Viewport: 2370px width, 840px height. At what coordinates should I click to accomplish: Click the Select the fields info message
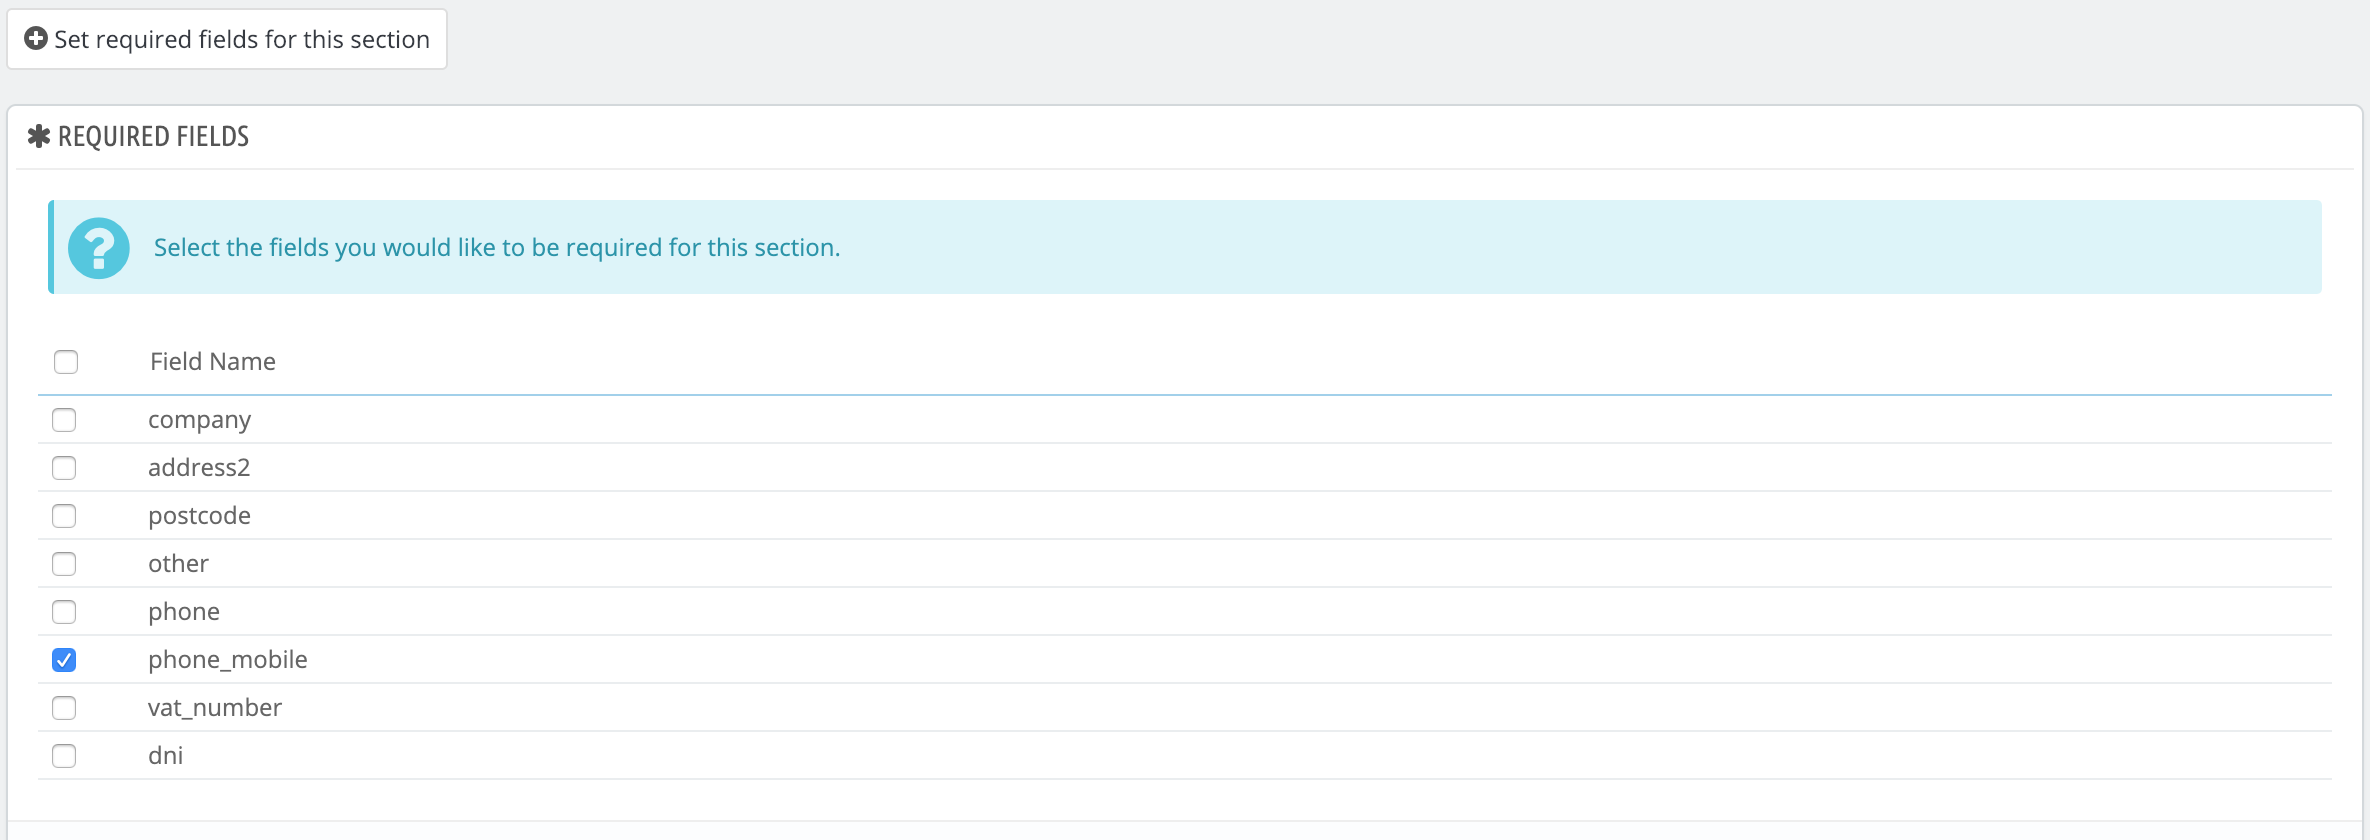click(497, 247)
